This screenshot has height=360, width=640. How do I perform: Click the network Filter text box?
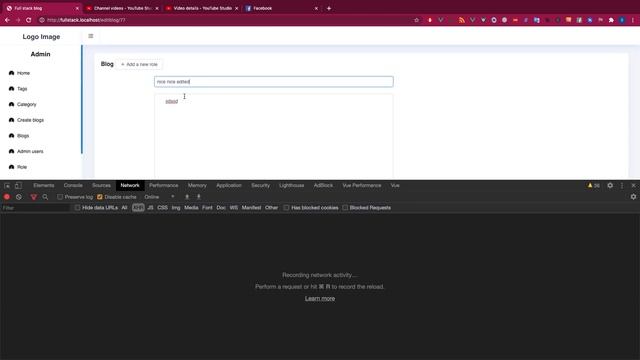(x=36, y=208)
